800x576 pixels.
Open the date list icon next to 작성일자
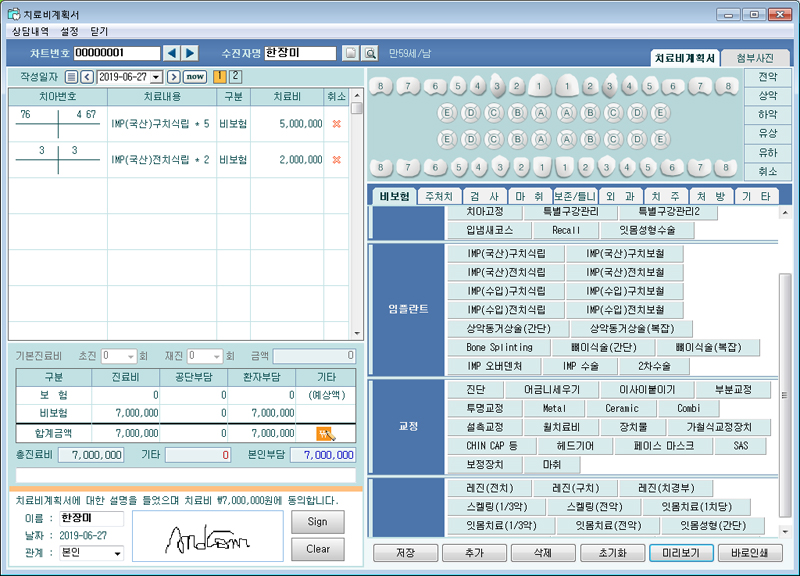point(71,77)
